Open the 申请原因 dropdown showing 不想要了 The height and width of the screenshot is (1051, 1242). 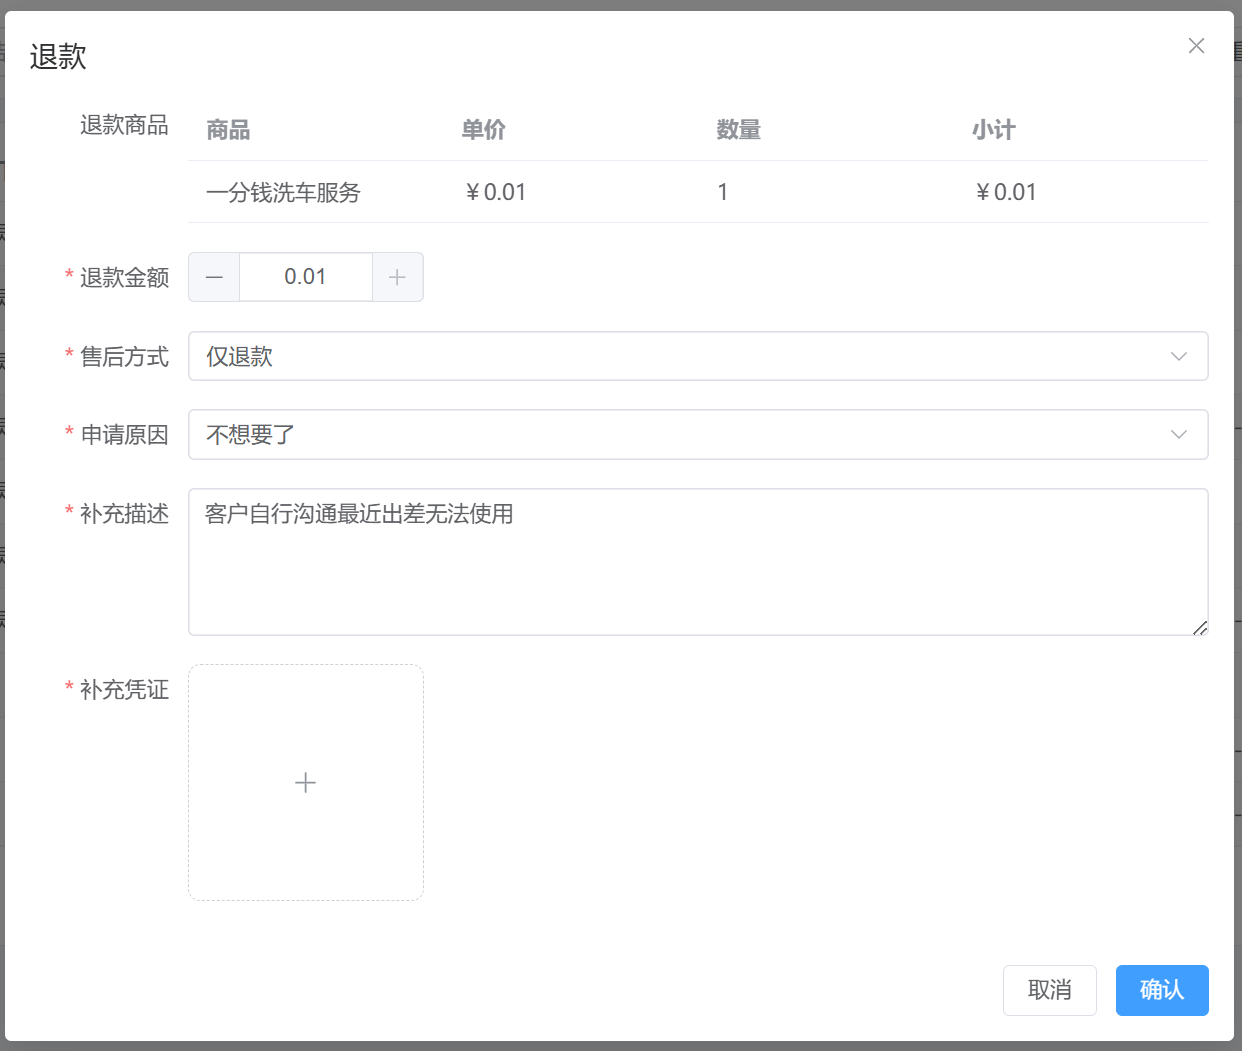coord(680,435)
